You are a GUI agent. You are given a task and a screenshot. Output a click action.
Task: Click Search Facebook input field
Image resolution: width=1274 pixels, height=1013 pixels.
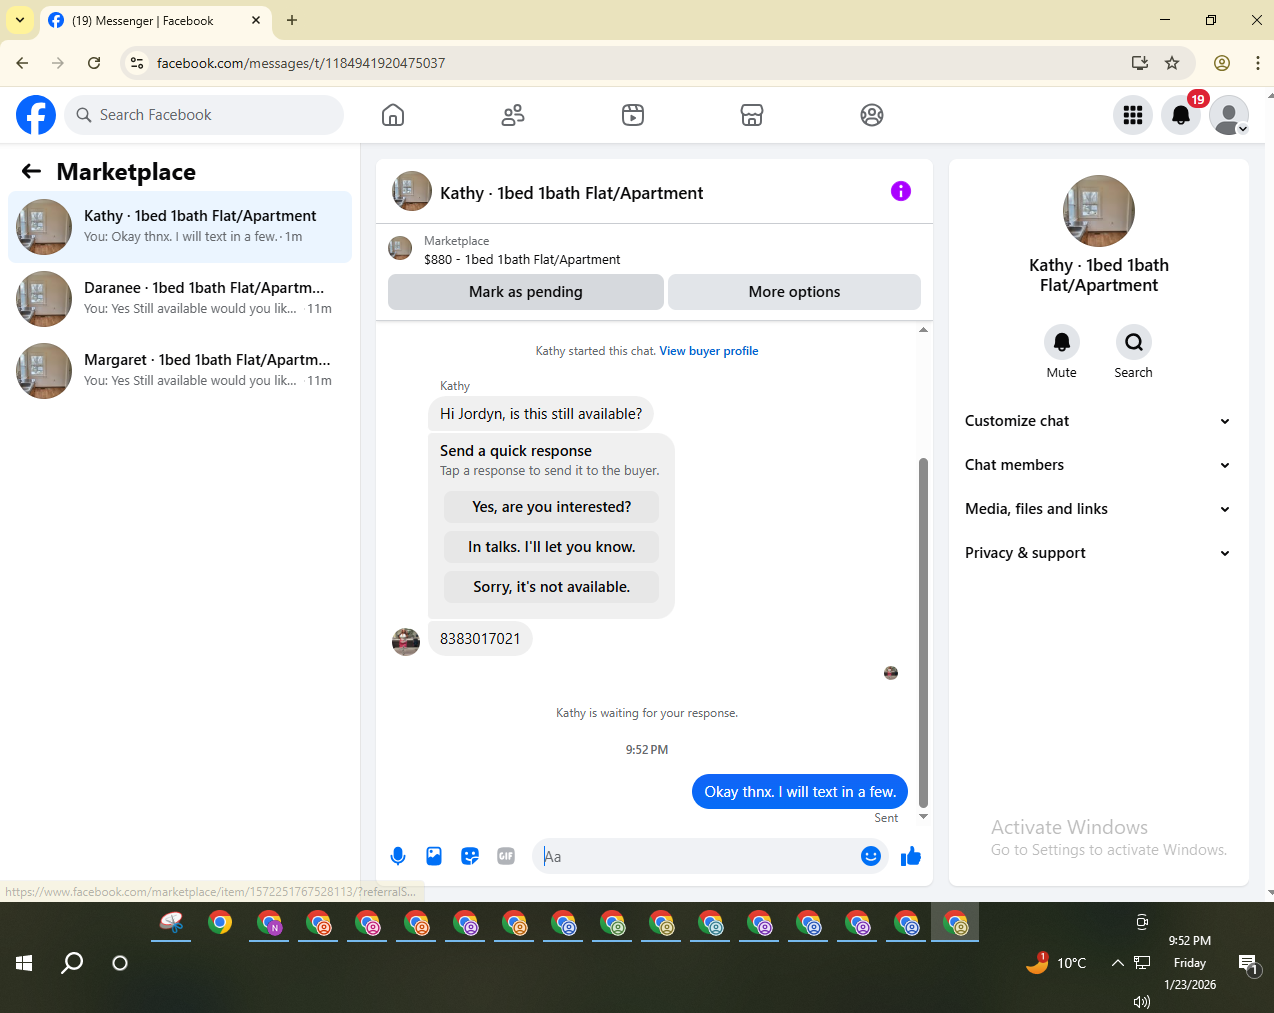[x=204, y=115]
